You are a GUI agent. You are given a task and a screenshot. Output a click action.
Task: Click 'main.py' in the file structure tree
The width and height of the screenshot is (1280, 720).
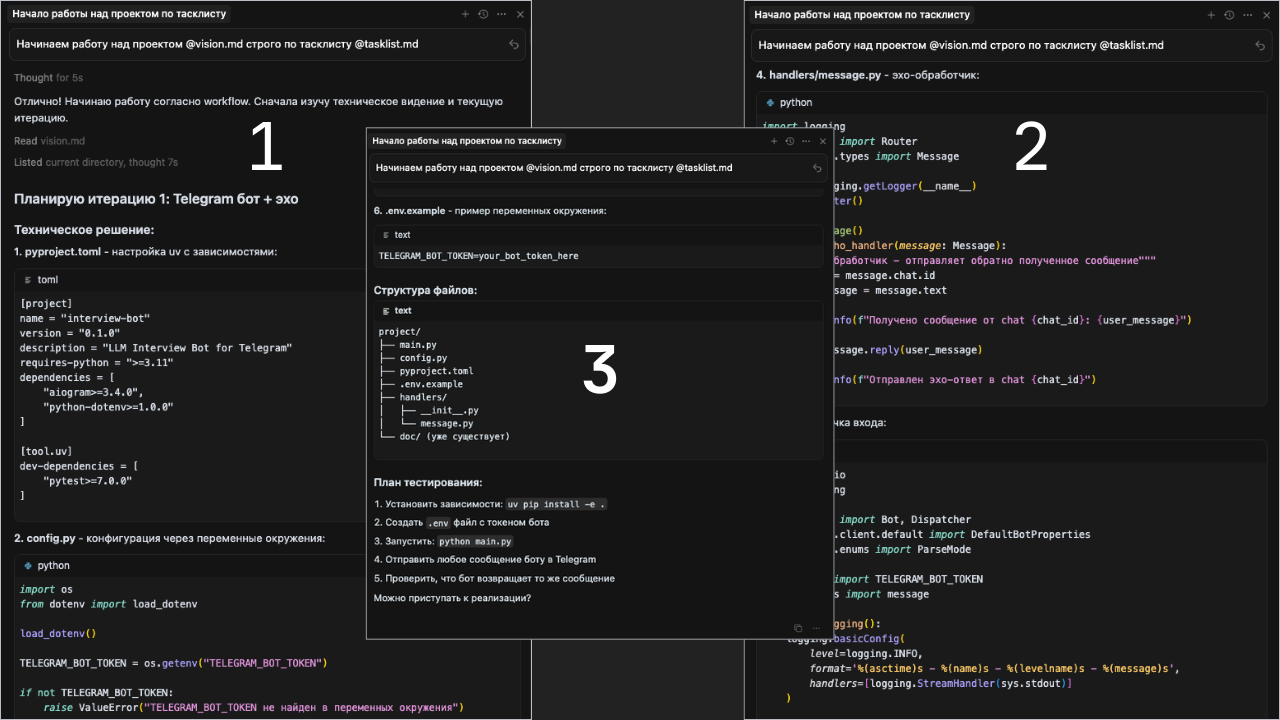pyautogui.click(x=418, y=345)
